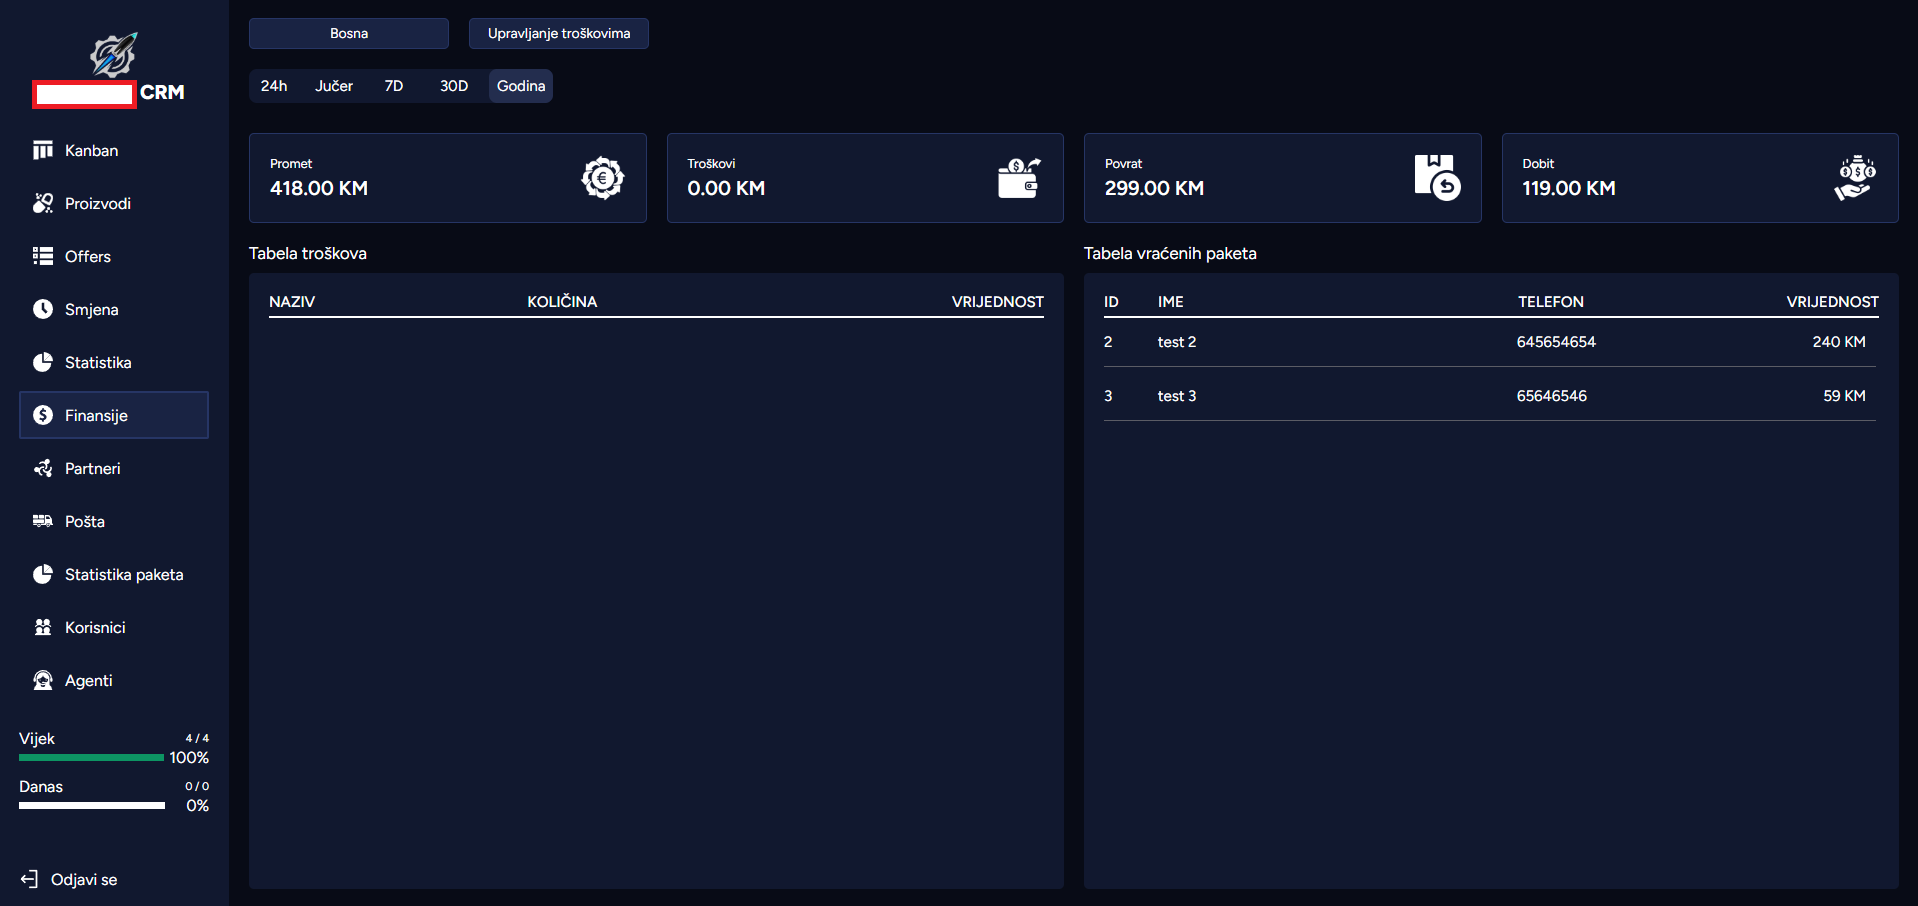Image resolution: width=1918 pixels, height=906 pixels.
Task: Click VRIJEDNOST header in Tabela troškova
Action: tap(998, 302)
